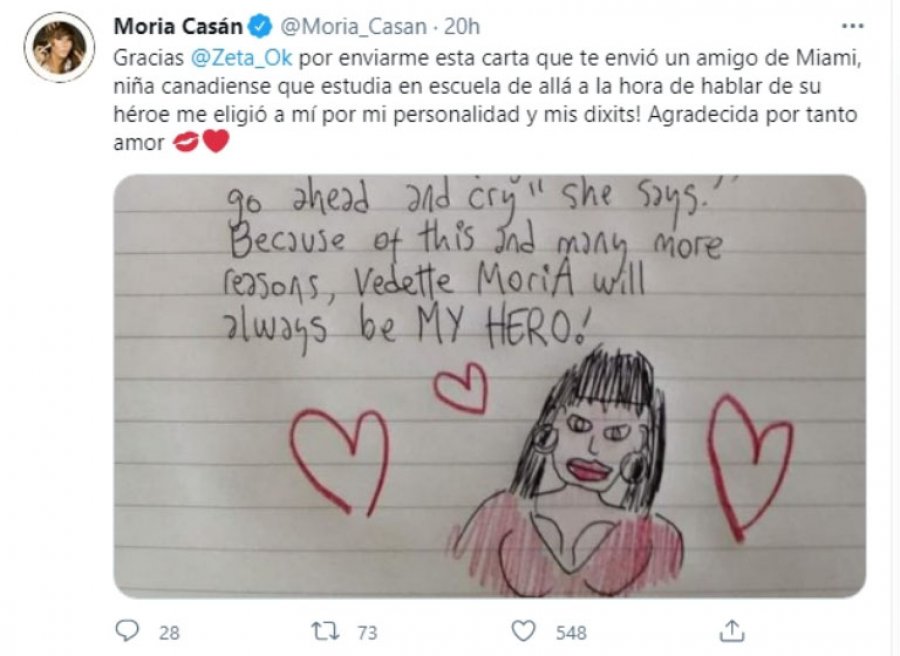Click the red heart emoji in tweet
This screenshot has height=656, width=900.
216,141
